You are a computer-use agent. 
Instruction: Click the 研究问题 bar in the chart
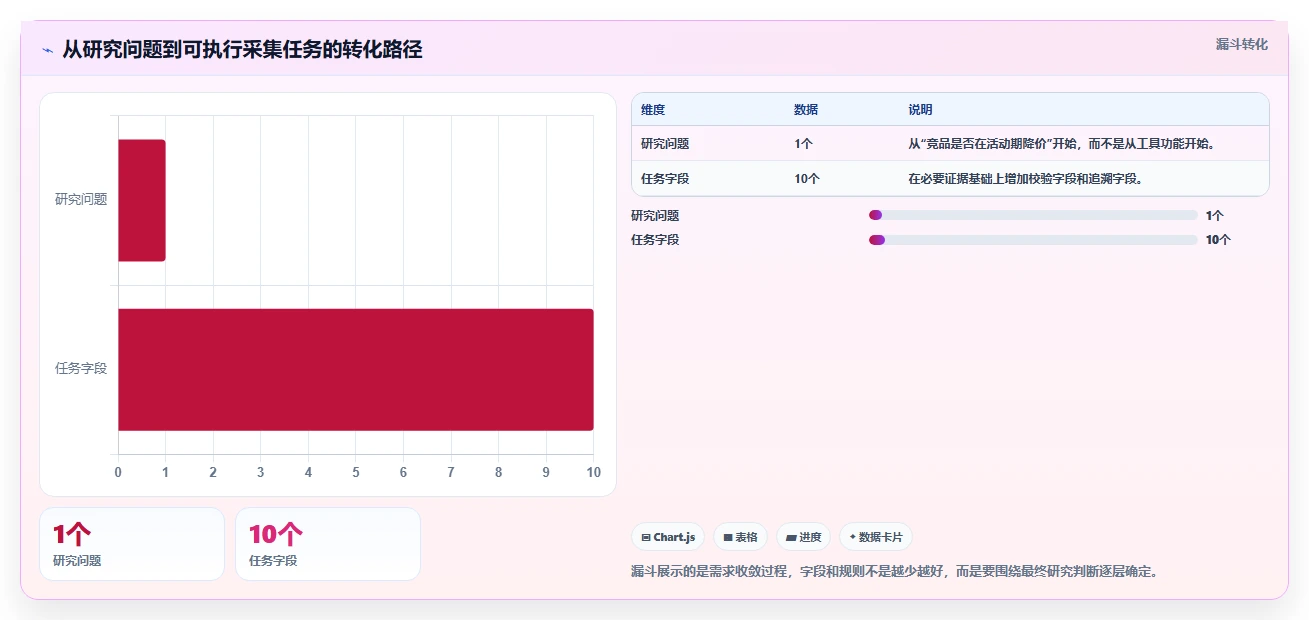point(142,200)
